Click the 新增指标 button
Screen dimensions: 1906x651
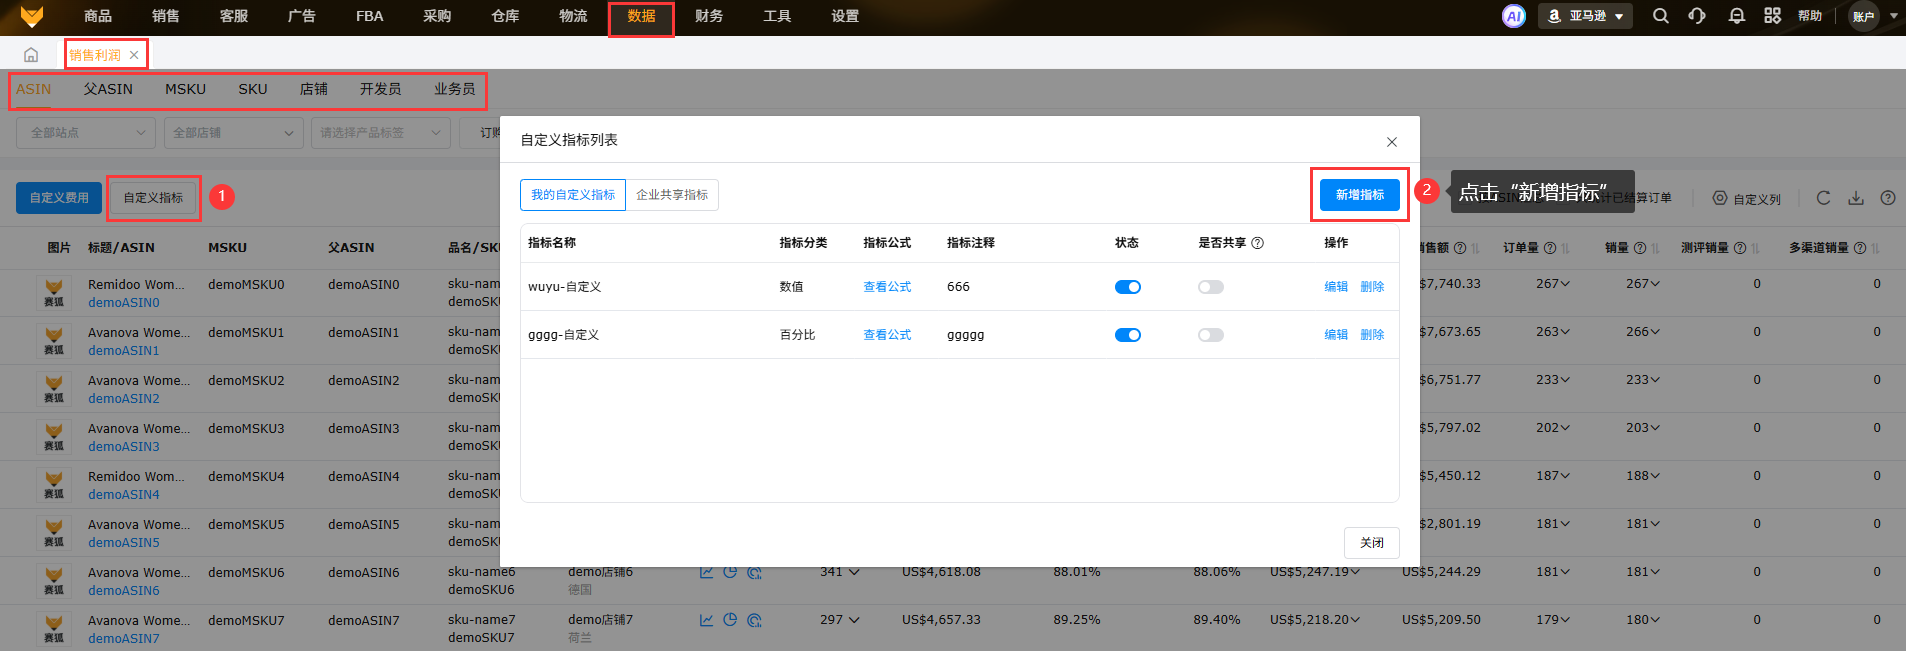point(1359,195)
